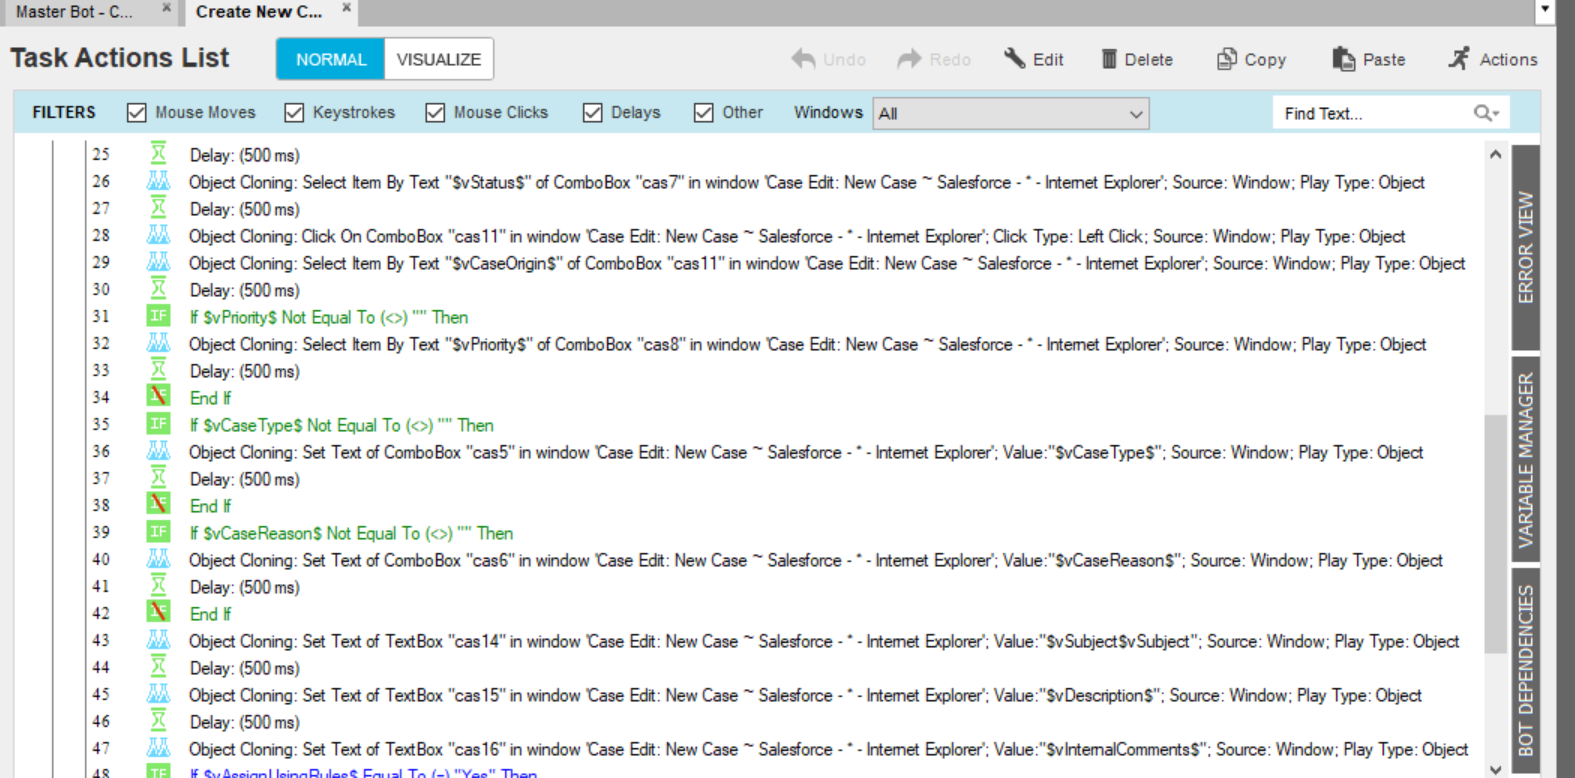Screen dimensions: 1575x778
Task: Close the Master Bot tab
Action: click(166, 8)
